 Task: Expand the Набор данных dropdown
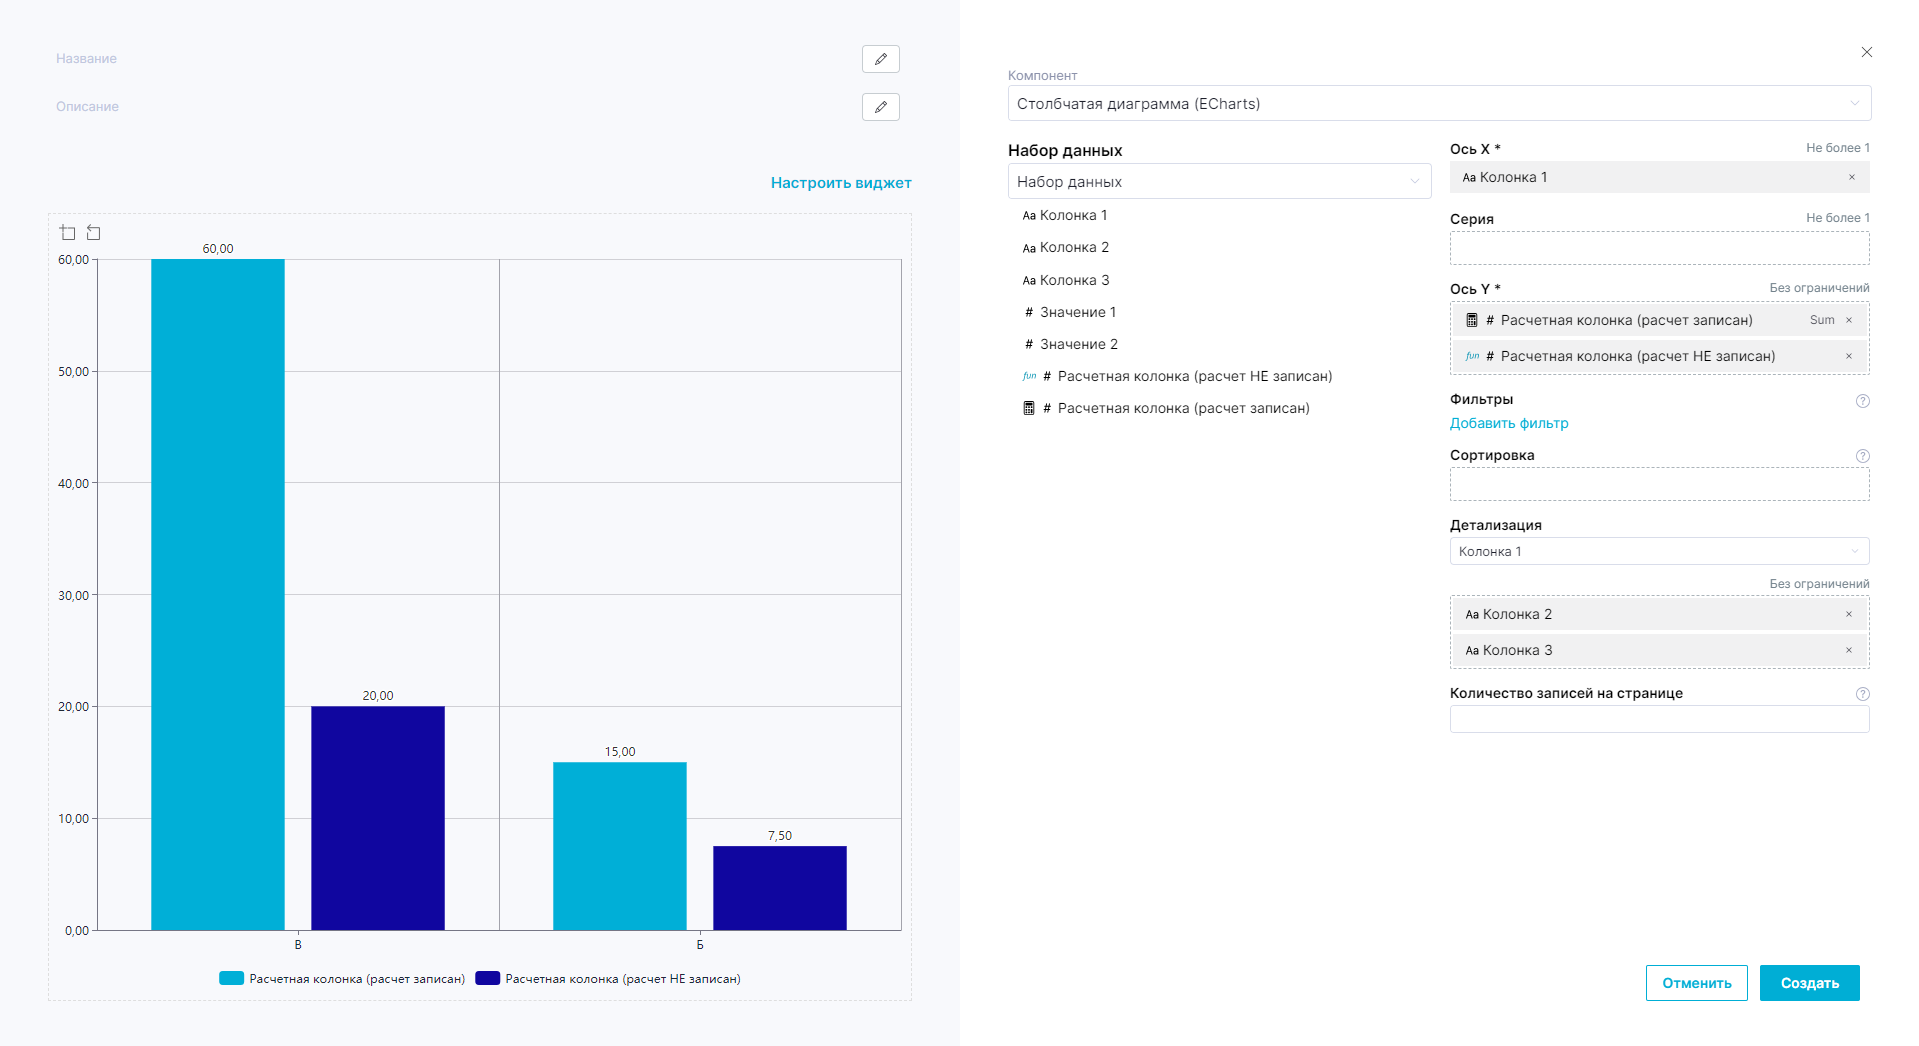(1218, 181)
